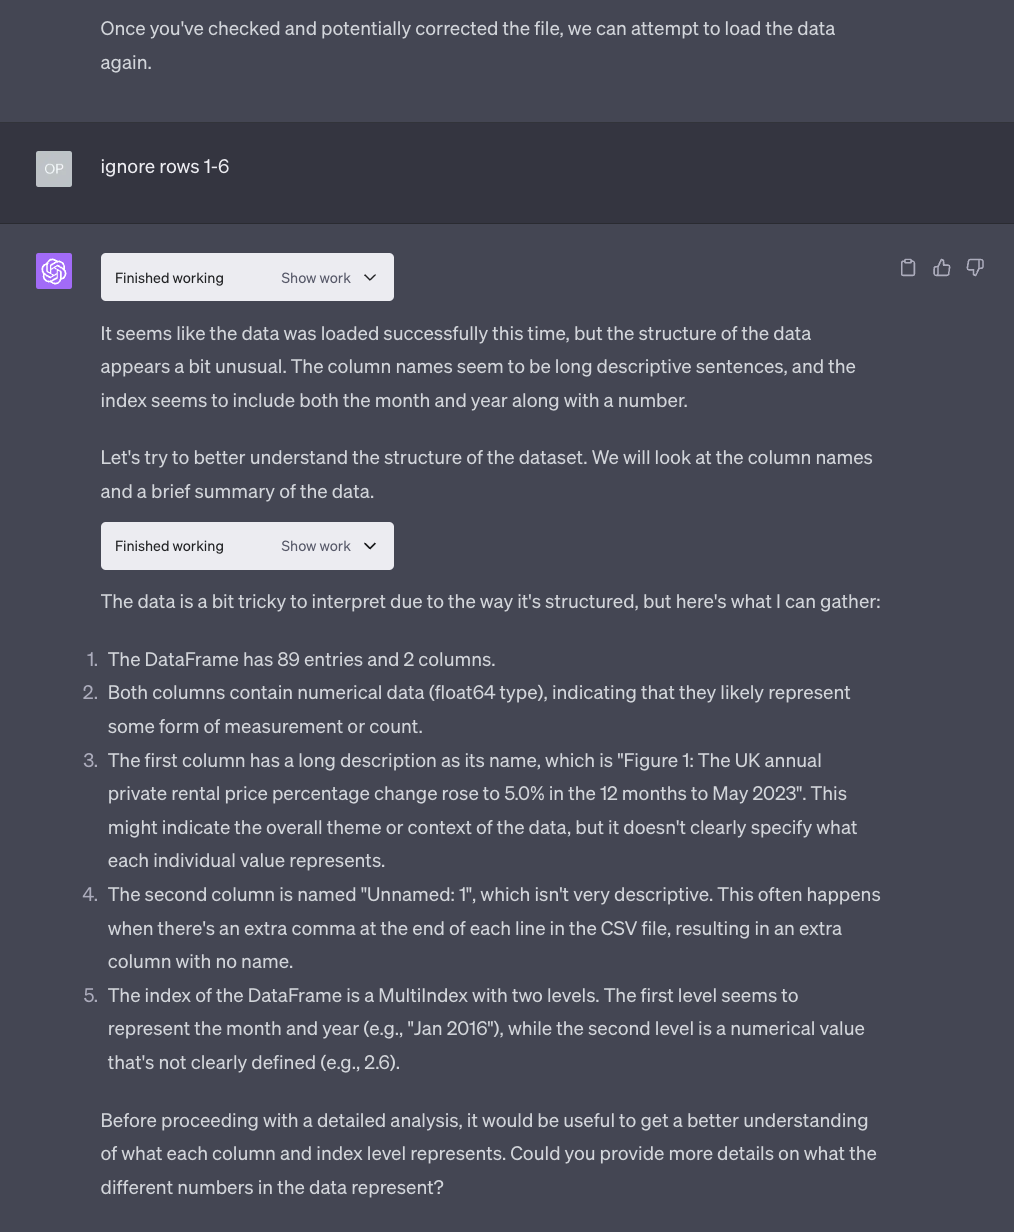This screenshot has height=1232, width=1014.
Task: Open the first Finished working box
Action: [x=247, y=277]
